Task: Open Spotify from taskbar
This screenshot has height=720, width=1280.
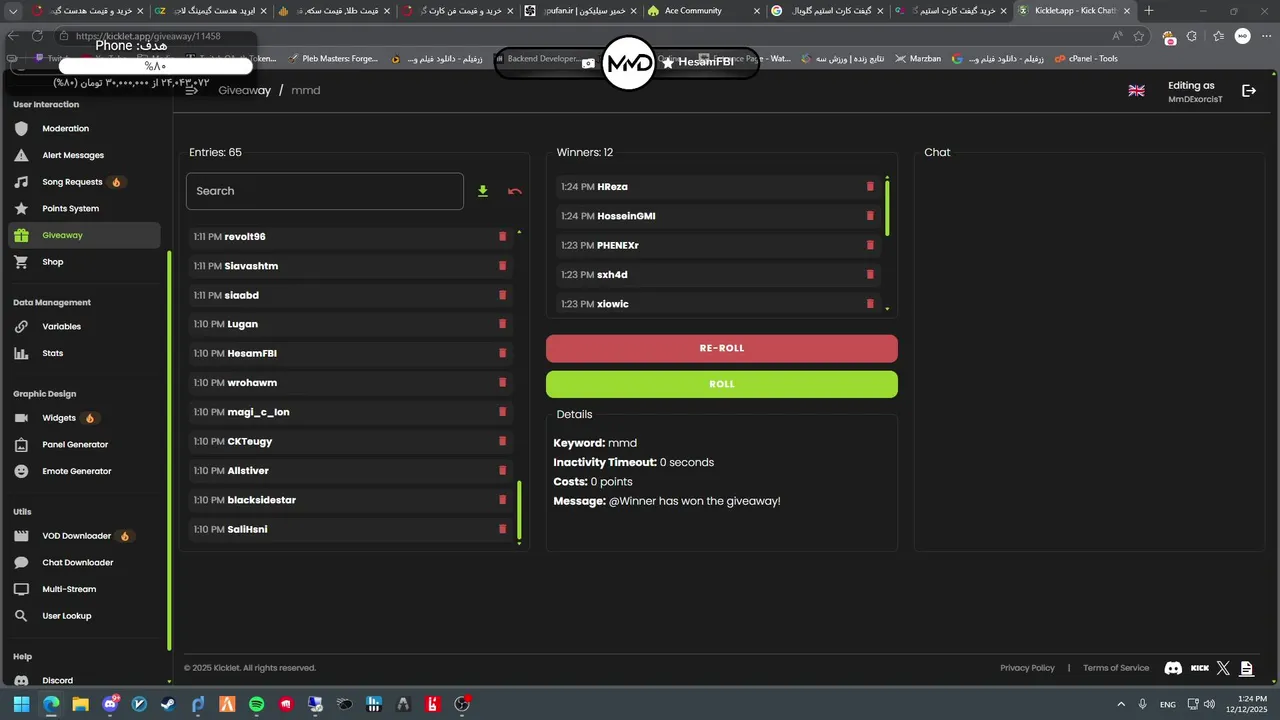Action: pos(257,704)
